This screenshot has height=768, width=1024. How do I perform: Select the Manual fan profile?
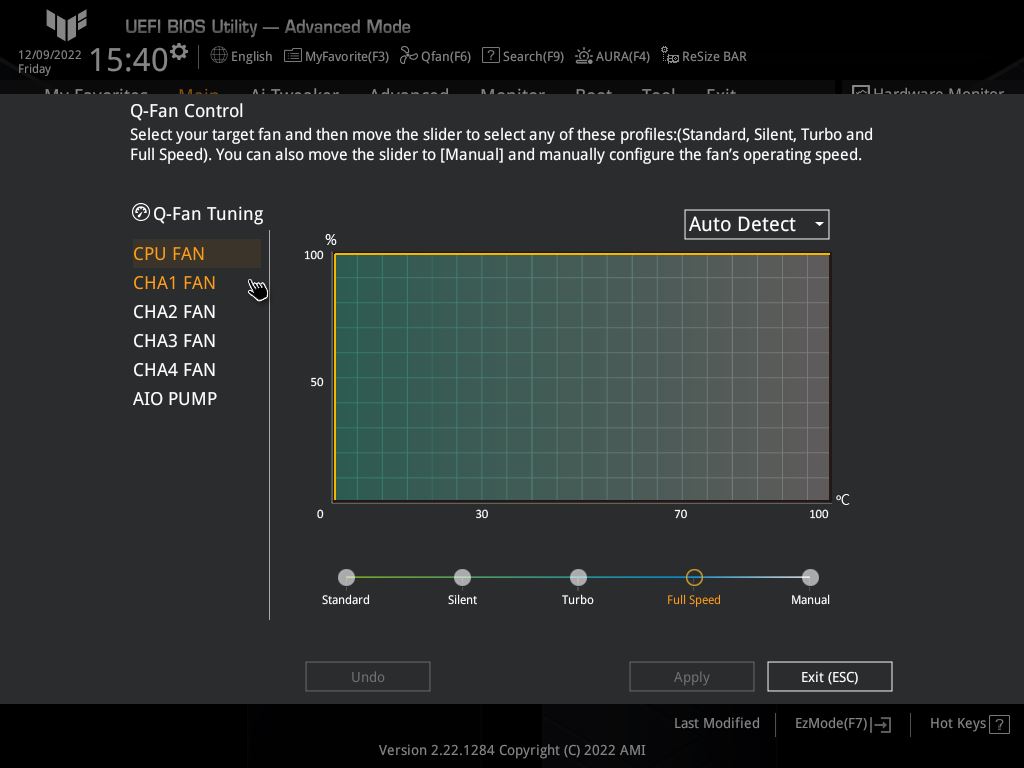(810, 577)
